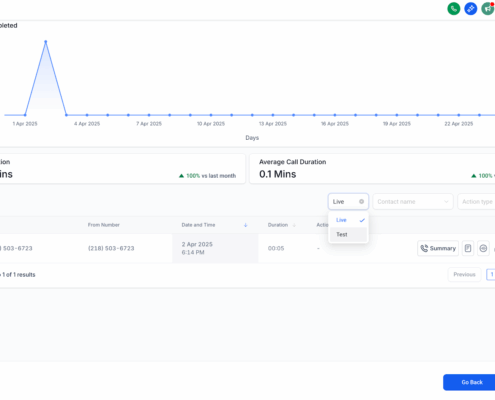Open the megaphone announcements icon
Image resolution: width=495 pixels, height=400 pixels.
point(488,9)
